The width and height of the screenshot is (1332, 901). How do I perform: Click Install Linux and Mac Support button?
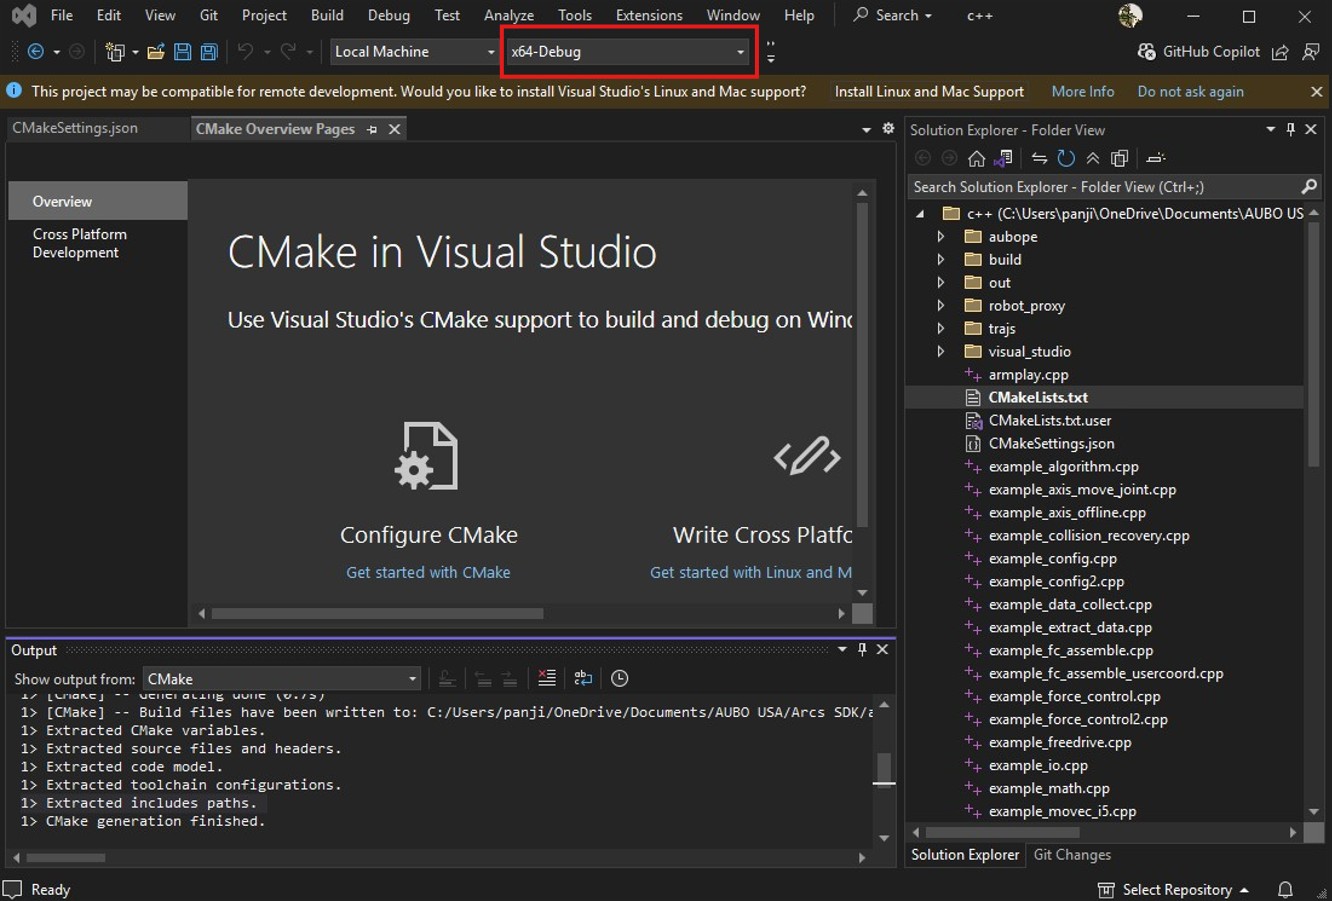tap(929, 92)
